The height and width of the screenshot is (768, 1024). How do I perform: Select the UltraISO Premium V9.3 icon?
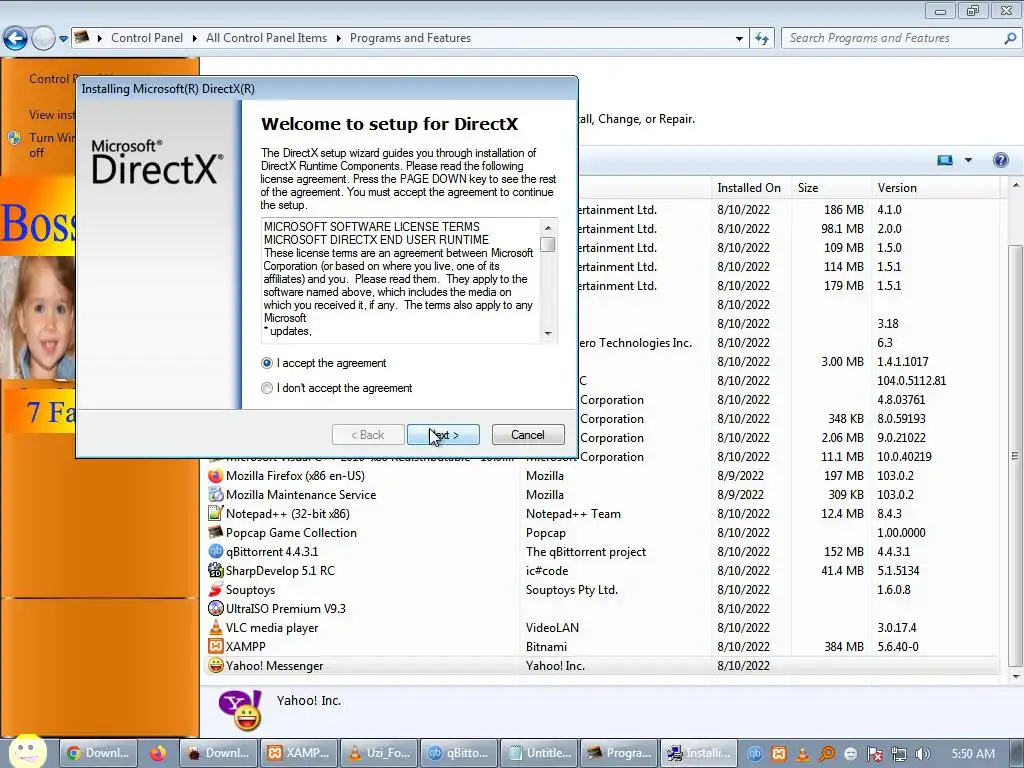216,608
